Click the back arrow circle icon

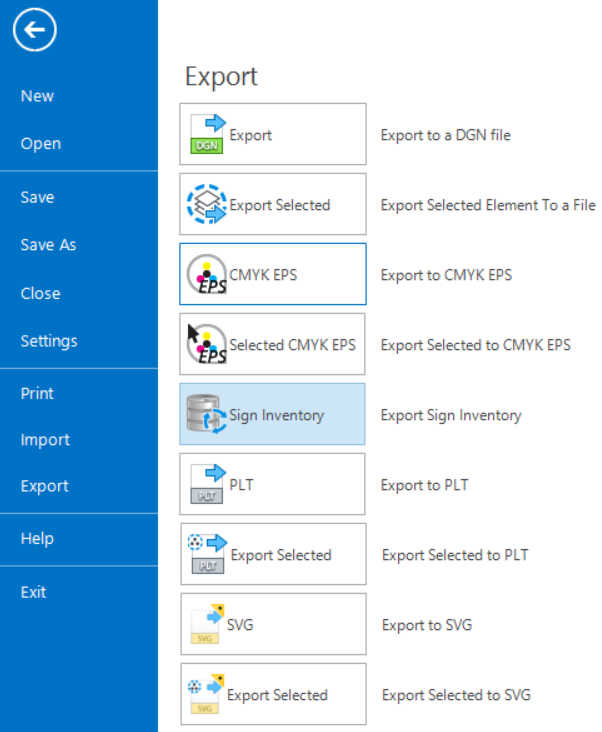point(35,31)
